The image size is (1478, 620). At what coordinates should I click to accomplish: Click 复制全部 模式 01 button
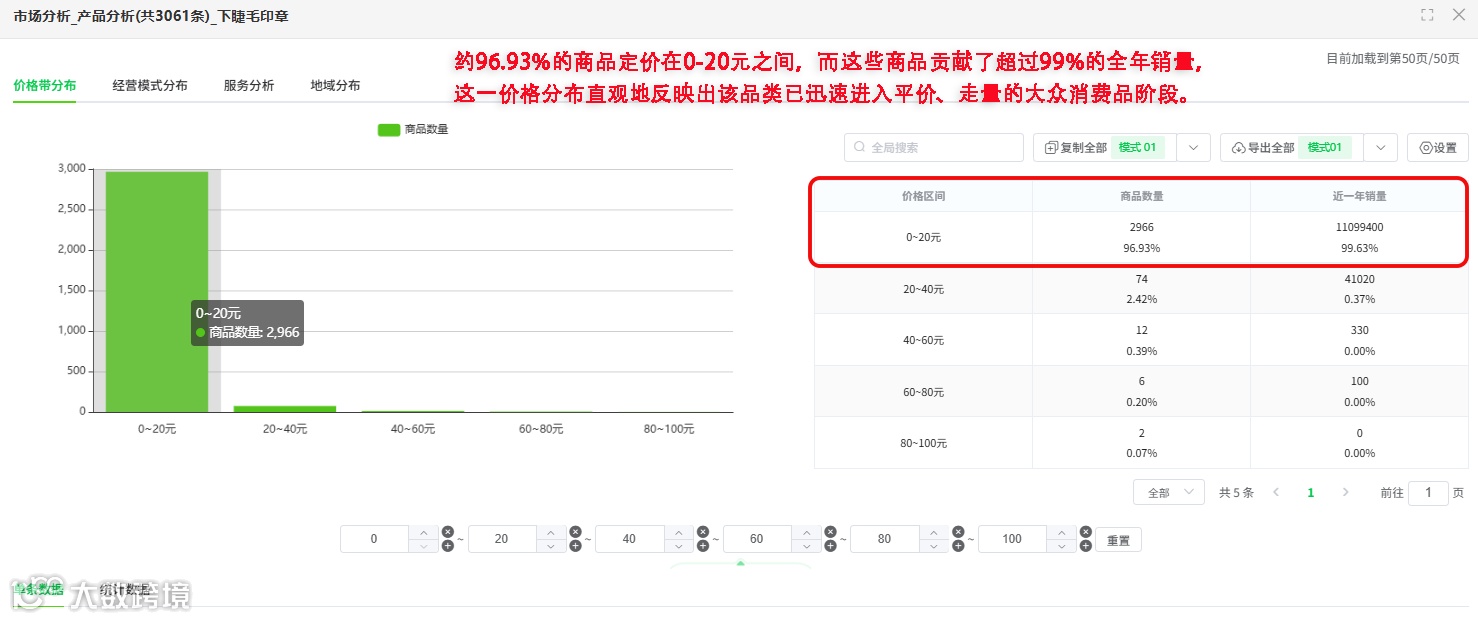[x=1104, y=148]
